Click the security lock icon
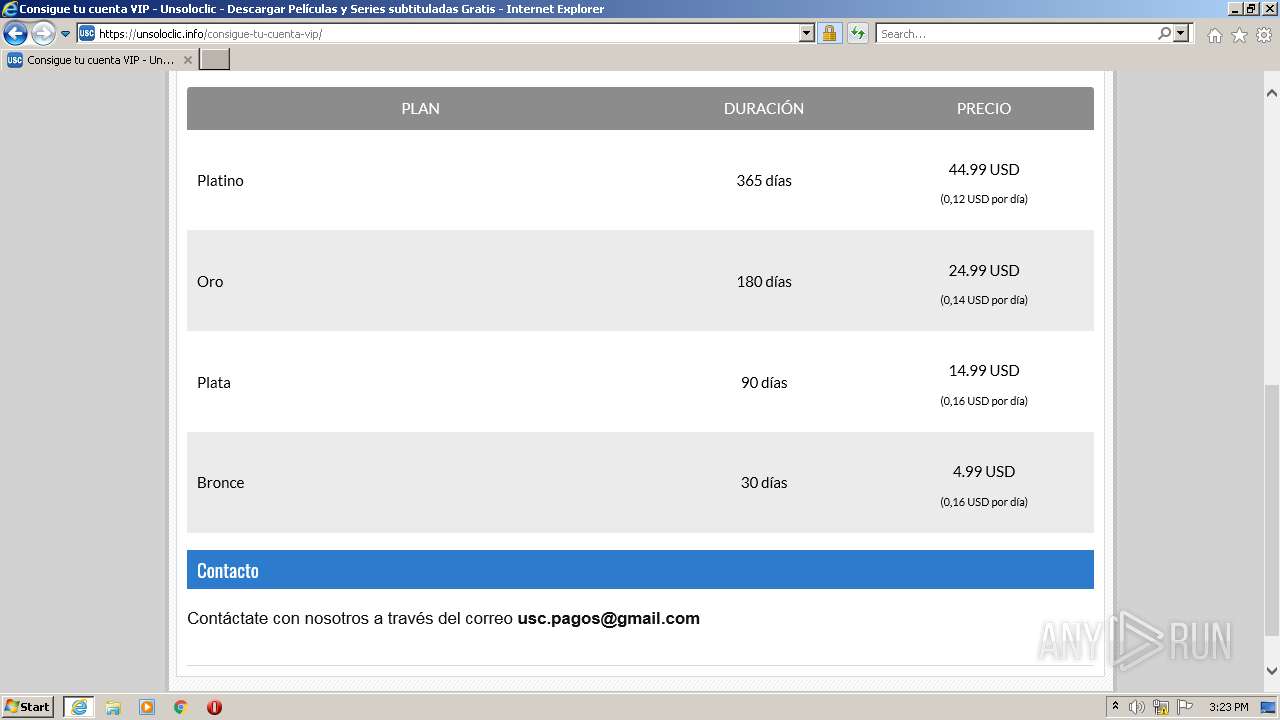This screenshot has height=720, width=1280. [x=829, y=33]
